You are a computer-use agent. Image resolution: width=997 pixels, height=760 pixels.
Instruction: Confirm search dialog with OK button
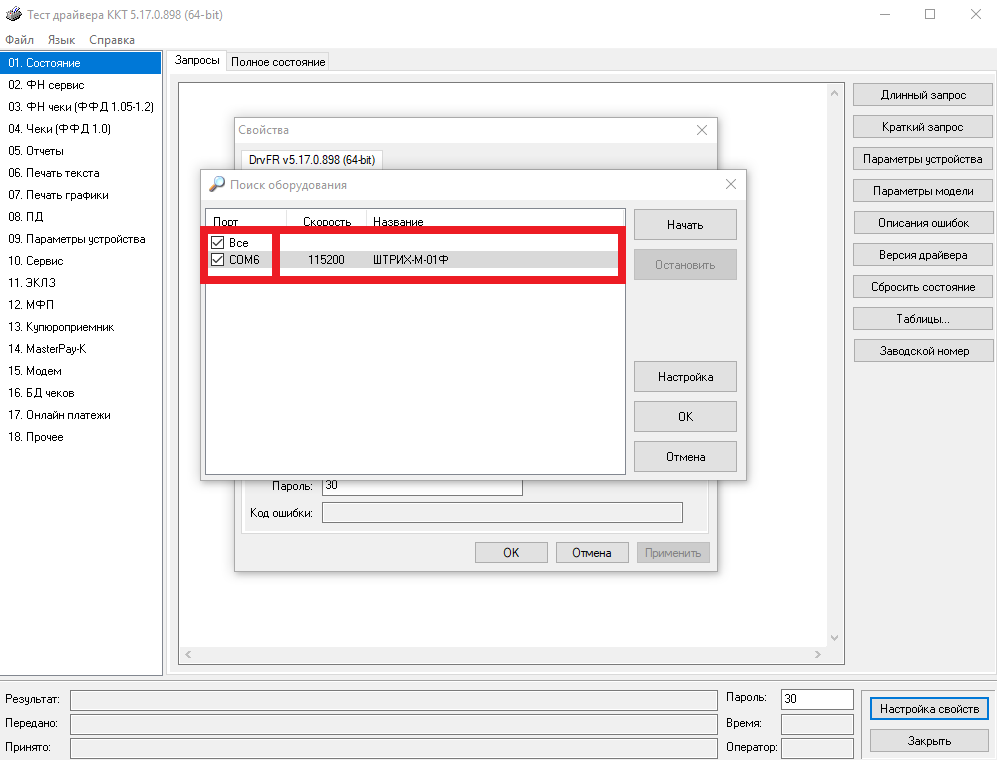[x=685, y=417]
